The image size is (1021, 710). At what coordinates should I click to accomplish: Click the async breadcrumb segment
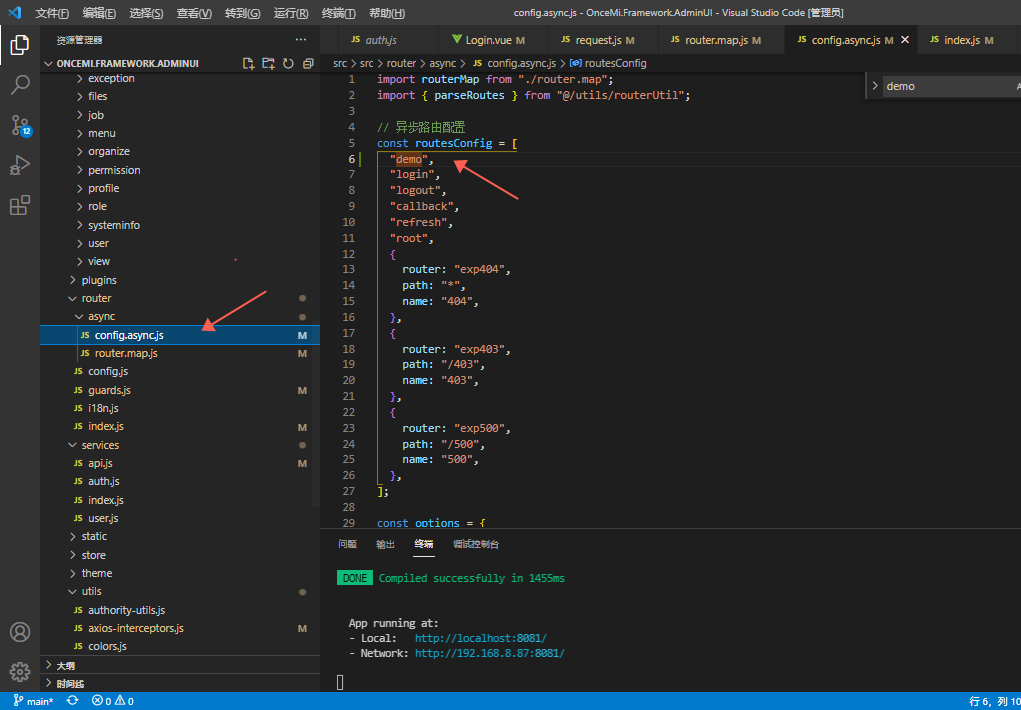[442, 63]
